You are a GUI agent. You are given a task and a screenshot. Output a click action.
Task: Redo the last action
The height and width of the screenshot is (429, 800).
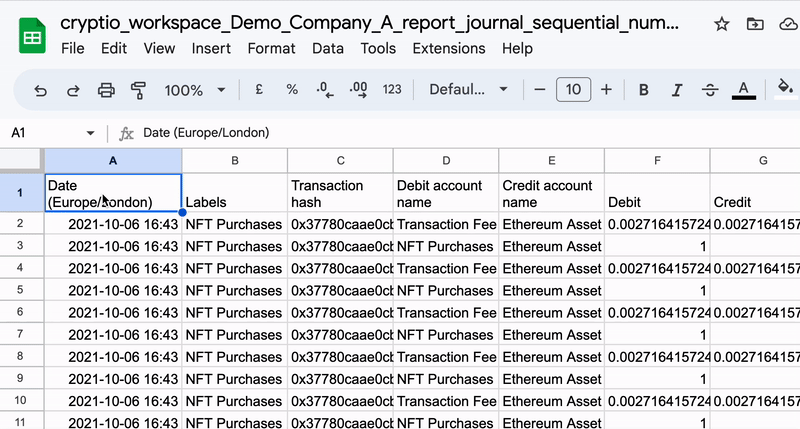click(73, 90)
